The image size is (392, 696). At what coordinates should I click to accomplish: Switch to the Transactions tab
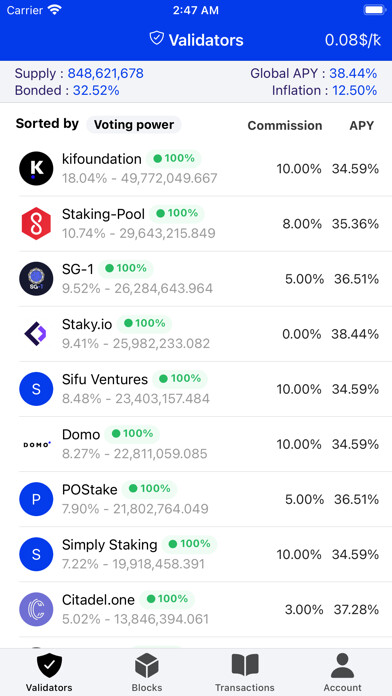pos(245,672)
